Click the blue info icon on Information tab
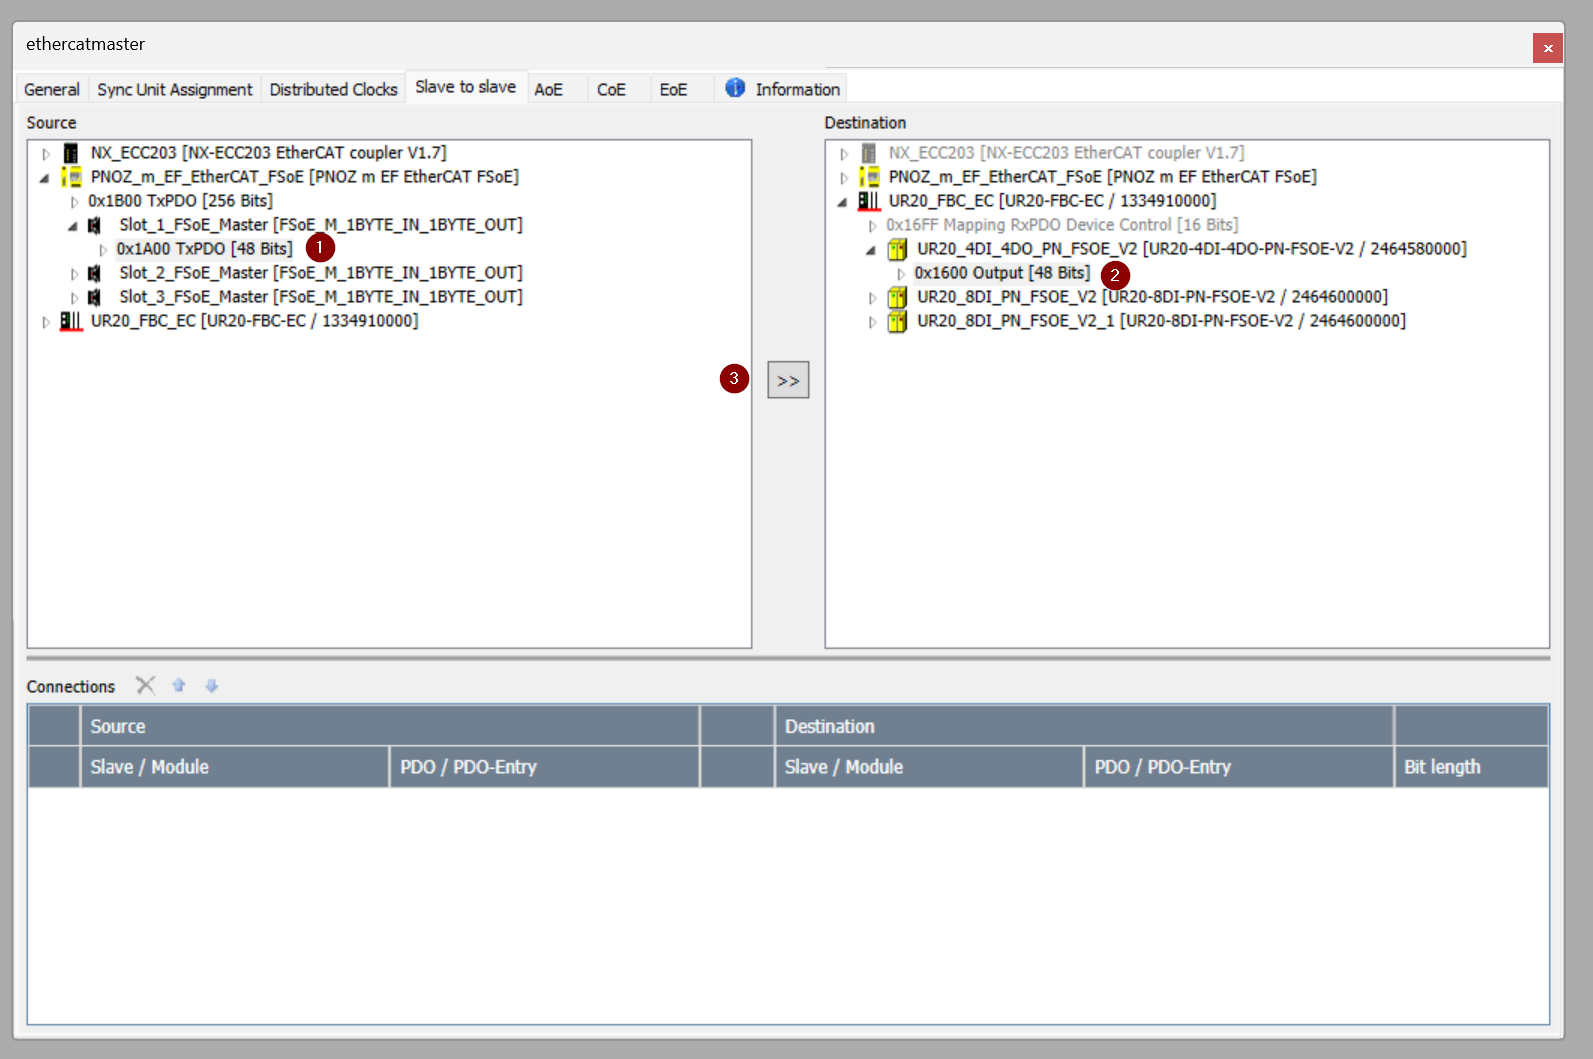 point(735,88)
